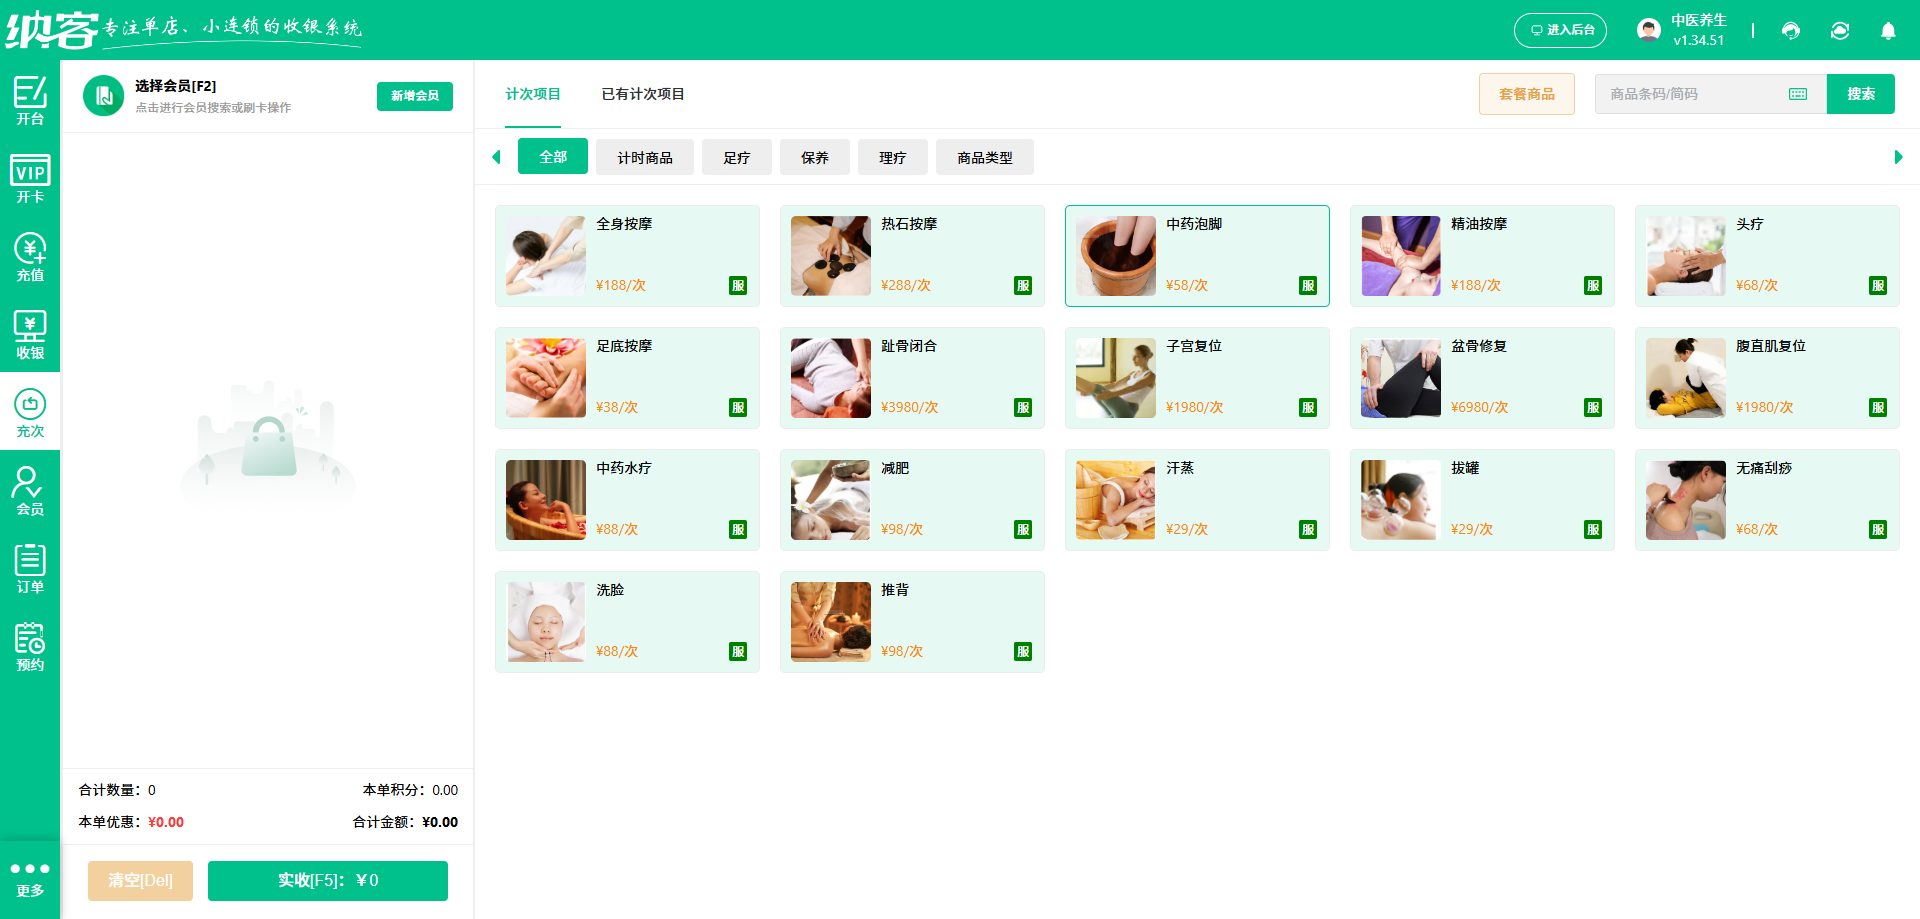View orders via the 订单 icon
Screen dimensions: 1920x919
29,565
